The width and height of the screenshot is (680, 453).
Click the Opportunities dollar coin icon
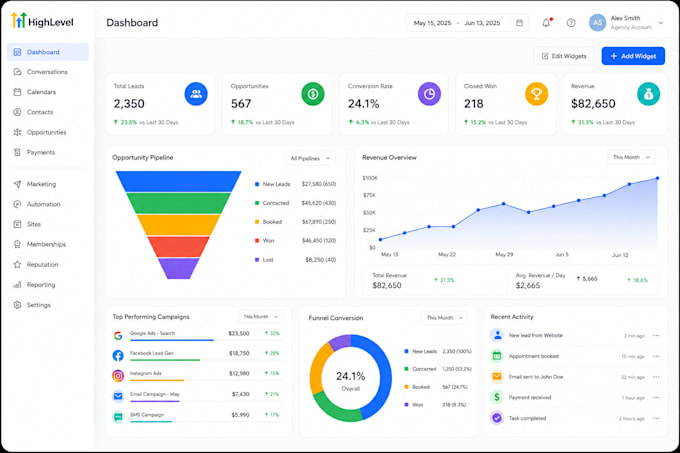(x=313, y=94)
